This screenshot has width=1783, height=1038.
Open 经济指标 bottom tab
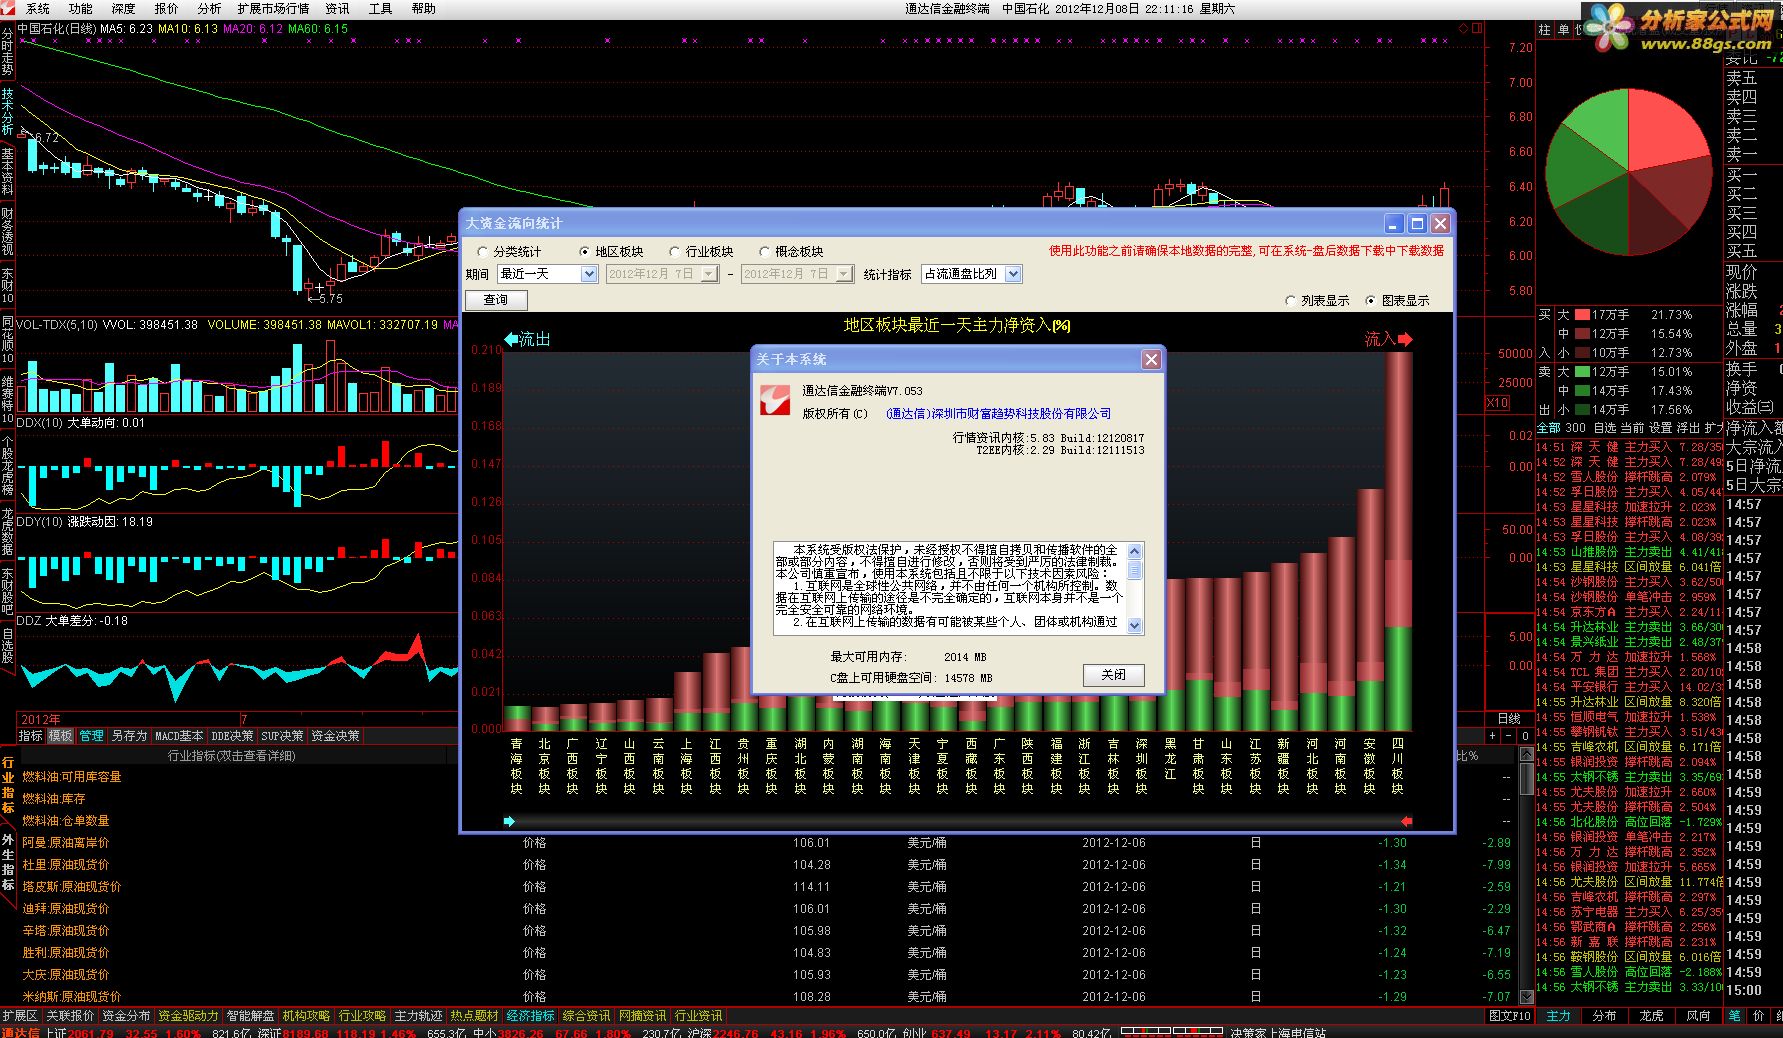530,1015
